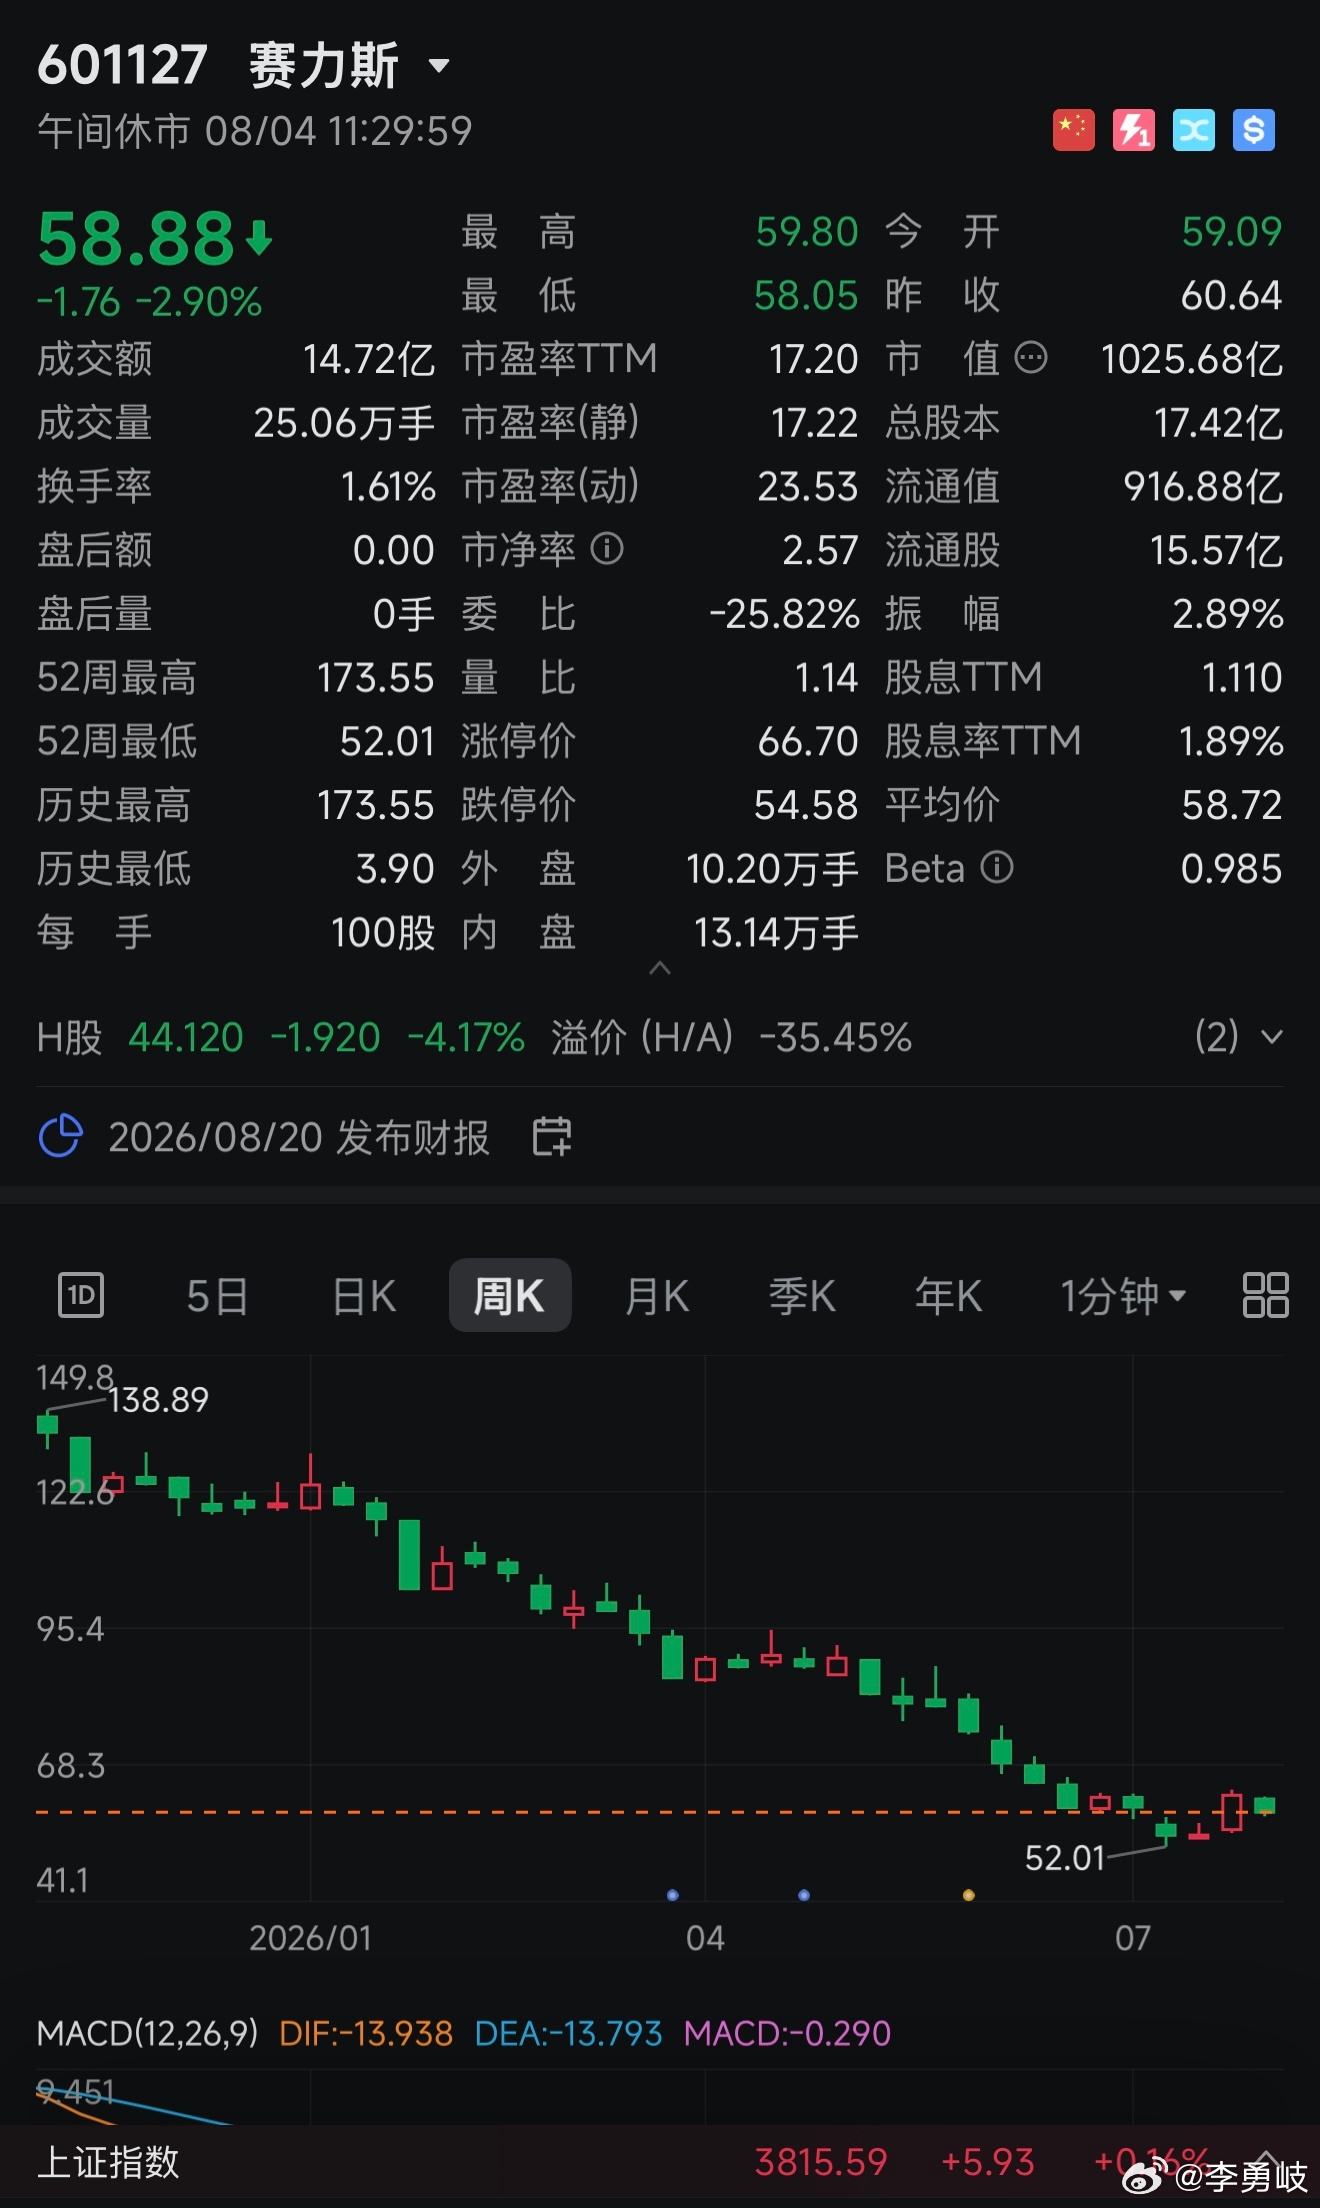Tap the yellow event dot on chart
The width and height of the screenshot is (1320, 2208).
point(968,1895)
